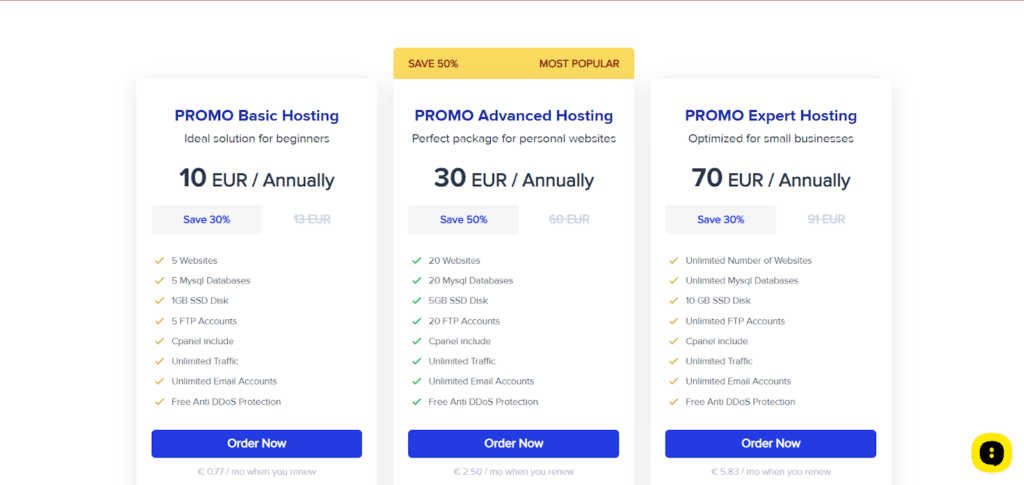Order the PROMO Basic Hosting plan
The image size is (1024, 485).
[x=257, y=444]
